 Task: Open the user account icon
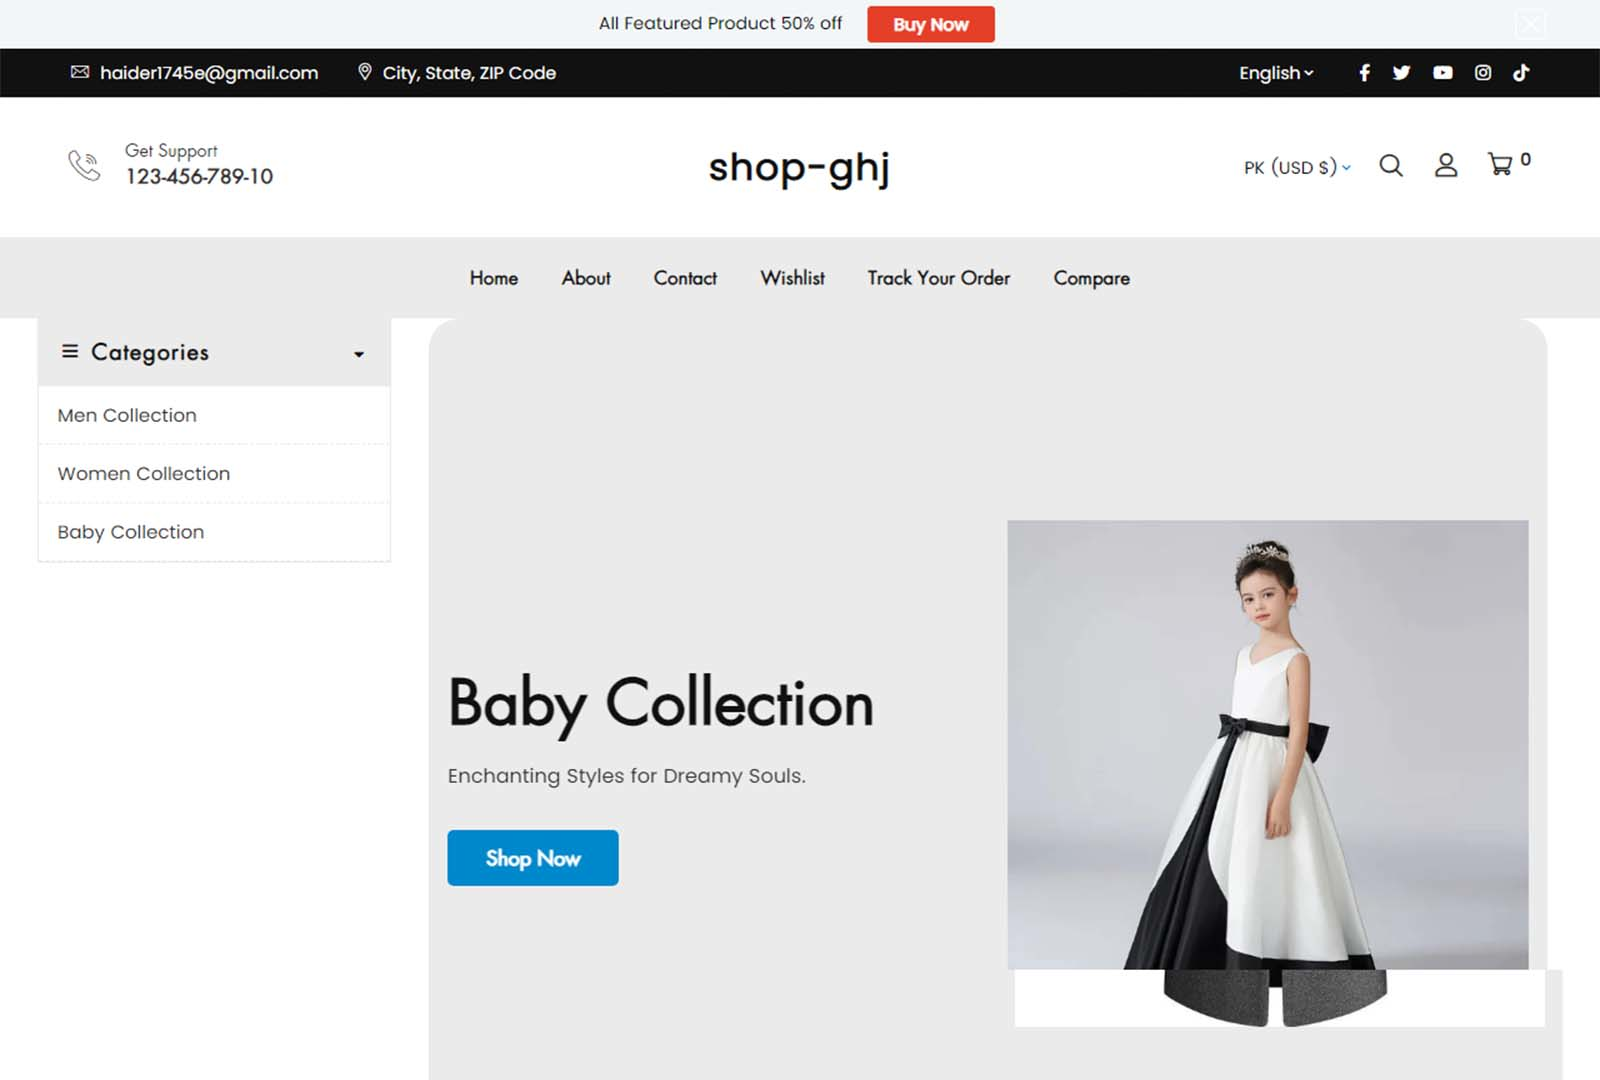[1446, 165]
